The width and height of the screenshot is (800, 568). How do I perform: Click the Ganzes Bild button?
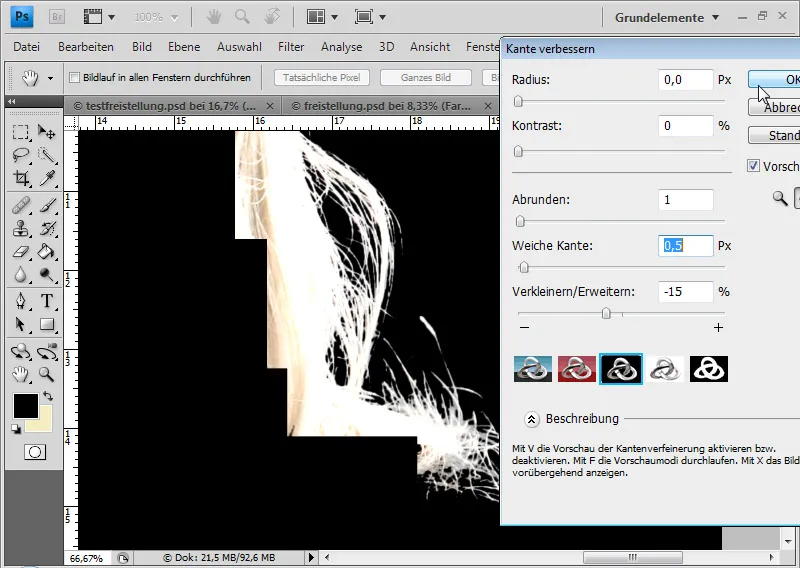(426, 78)
